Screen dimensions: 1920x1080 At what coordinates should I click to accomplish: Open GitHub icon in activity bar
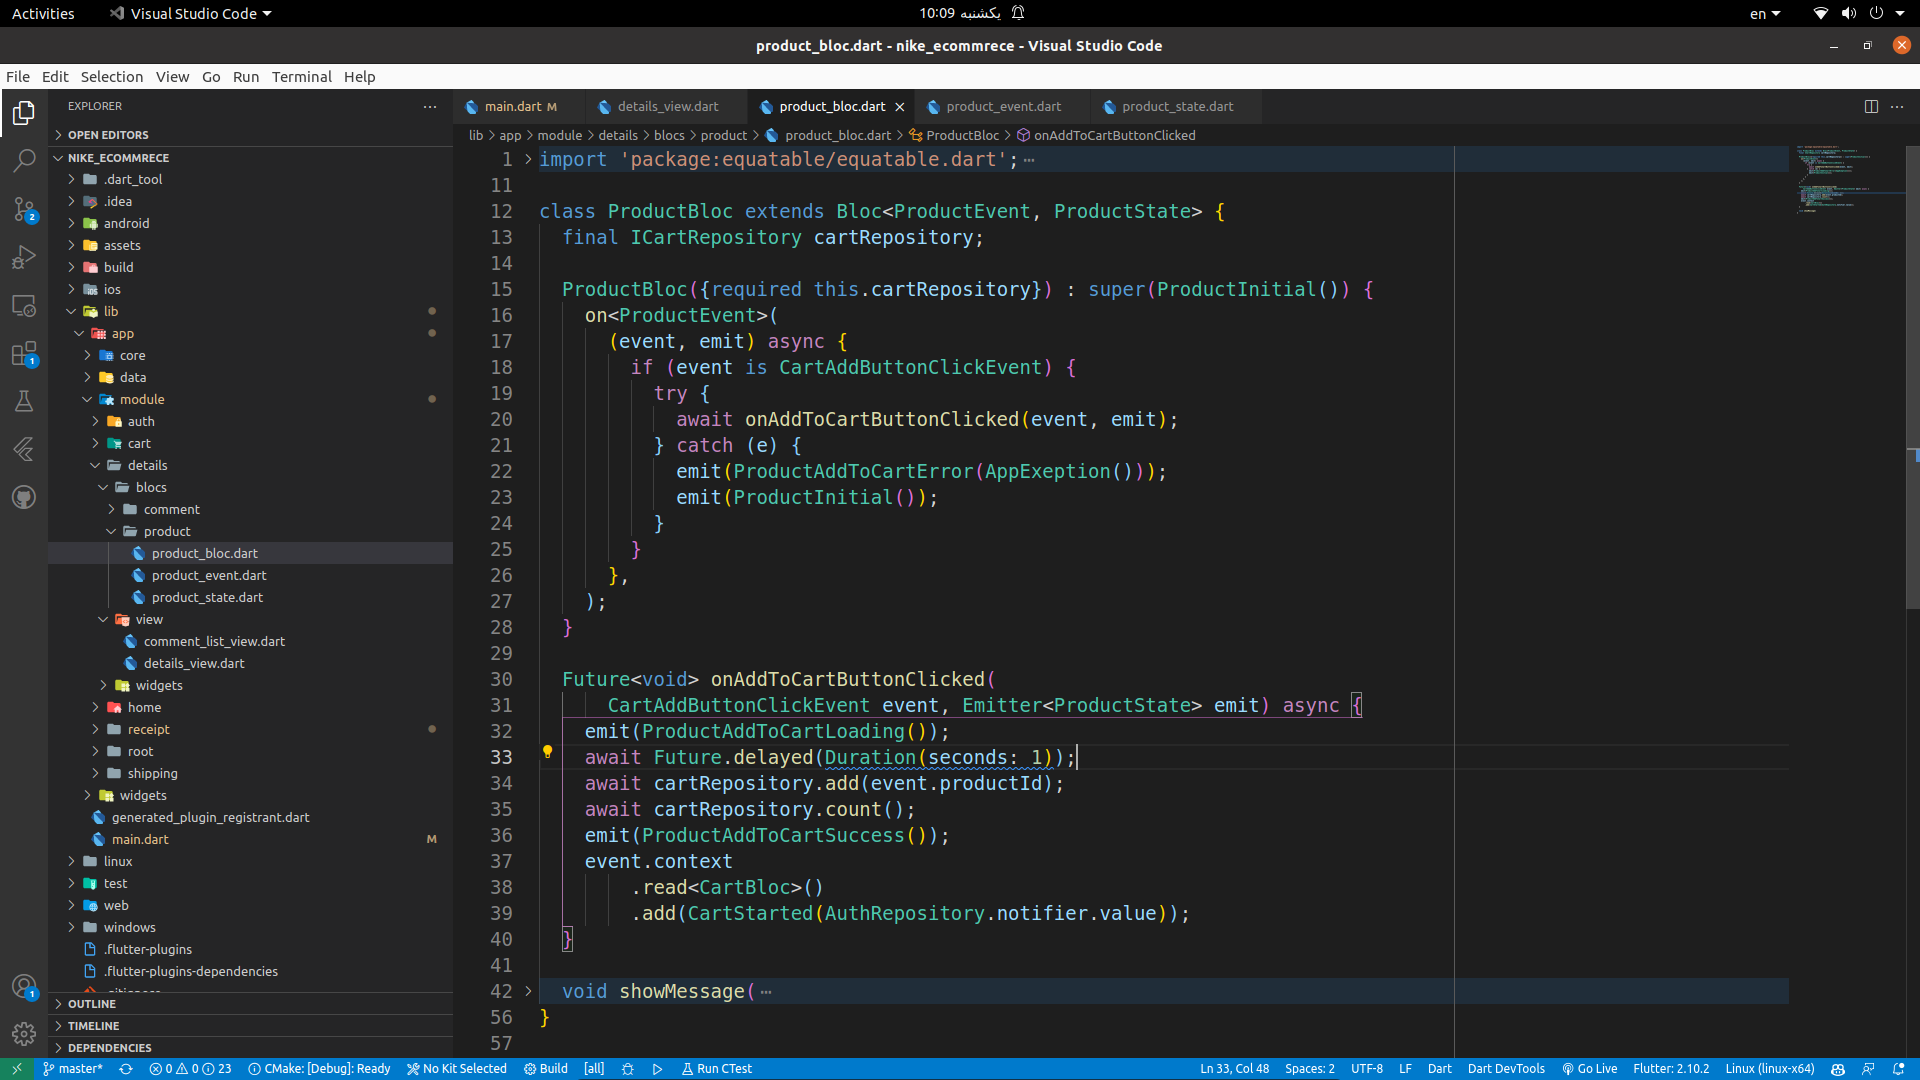(24, 497)
